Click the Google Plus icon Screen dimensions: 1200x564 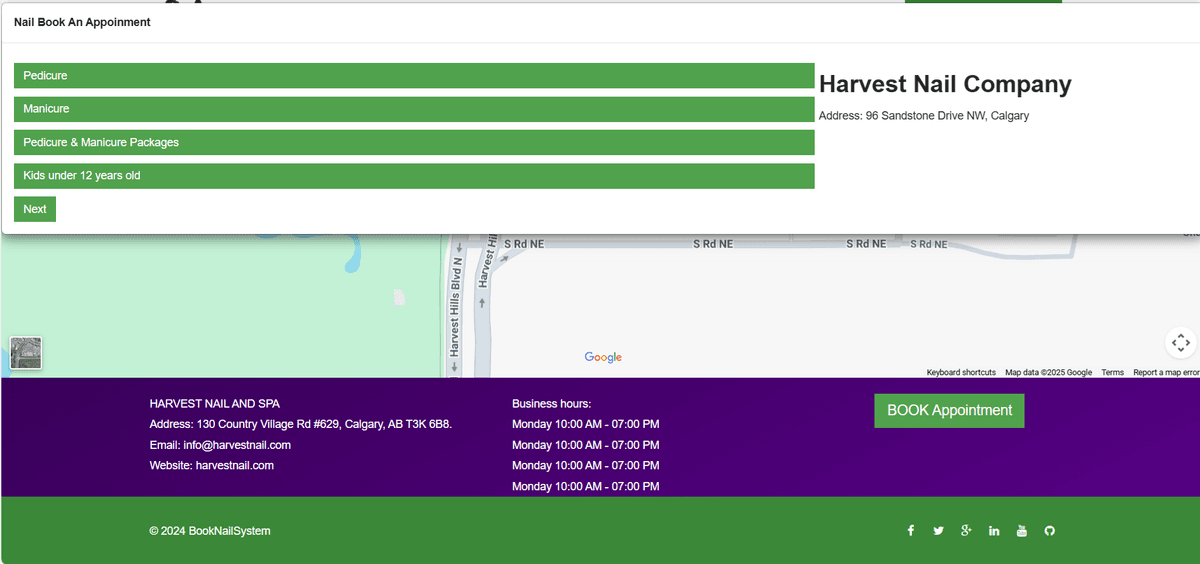point(966,531)
